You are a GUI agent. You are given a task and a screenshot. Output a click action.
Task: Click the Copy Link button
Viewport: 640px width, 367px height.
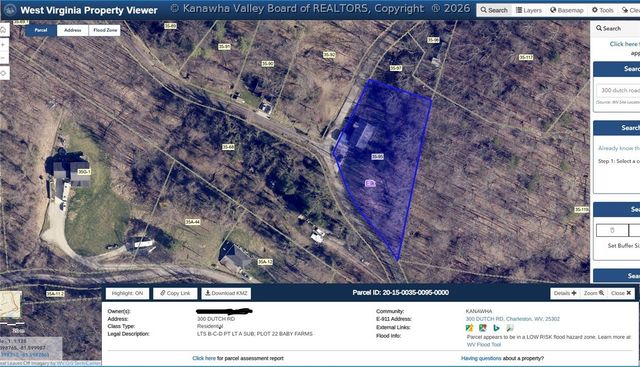pos(175,293)
